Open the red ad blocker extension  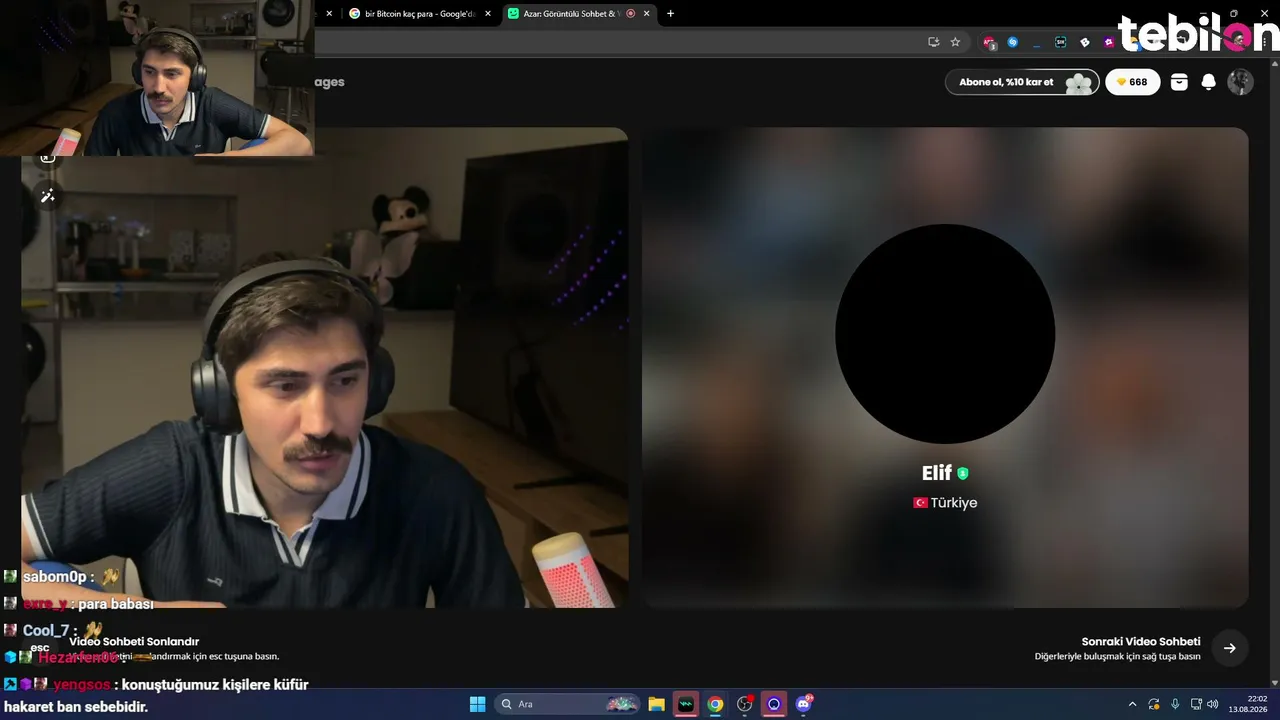[x=989, y=42]
